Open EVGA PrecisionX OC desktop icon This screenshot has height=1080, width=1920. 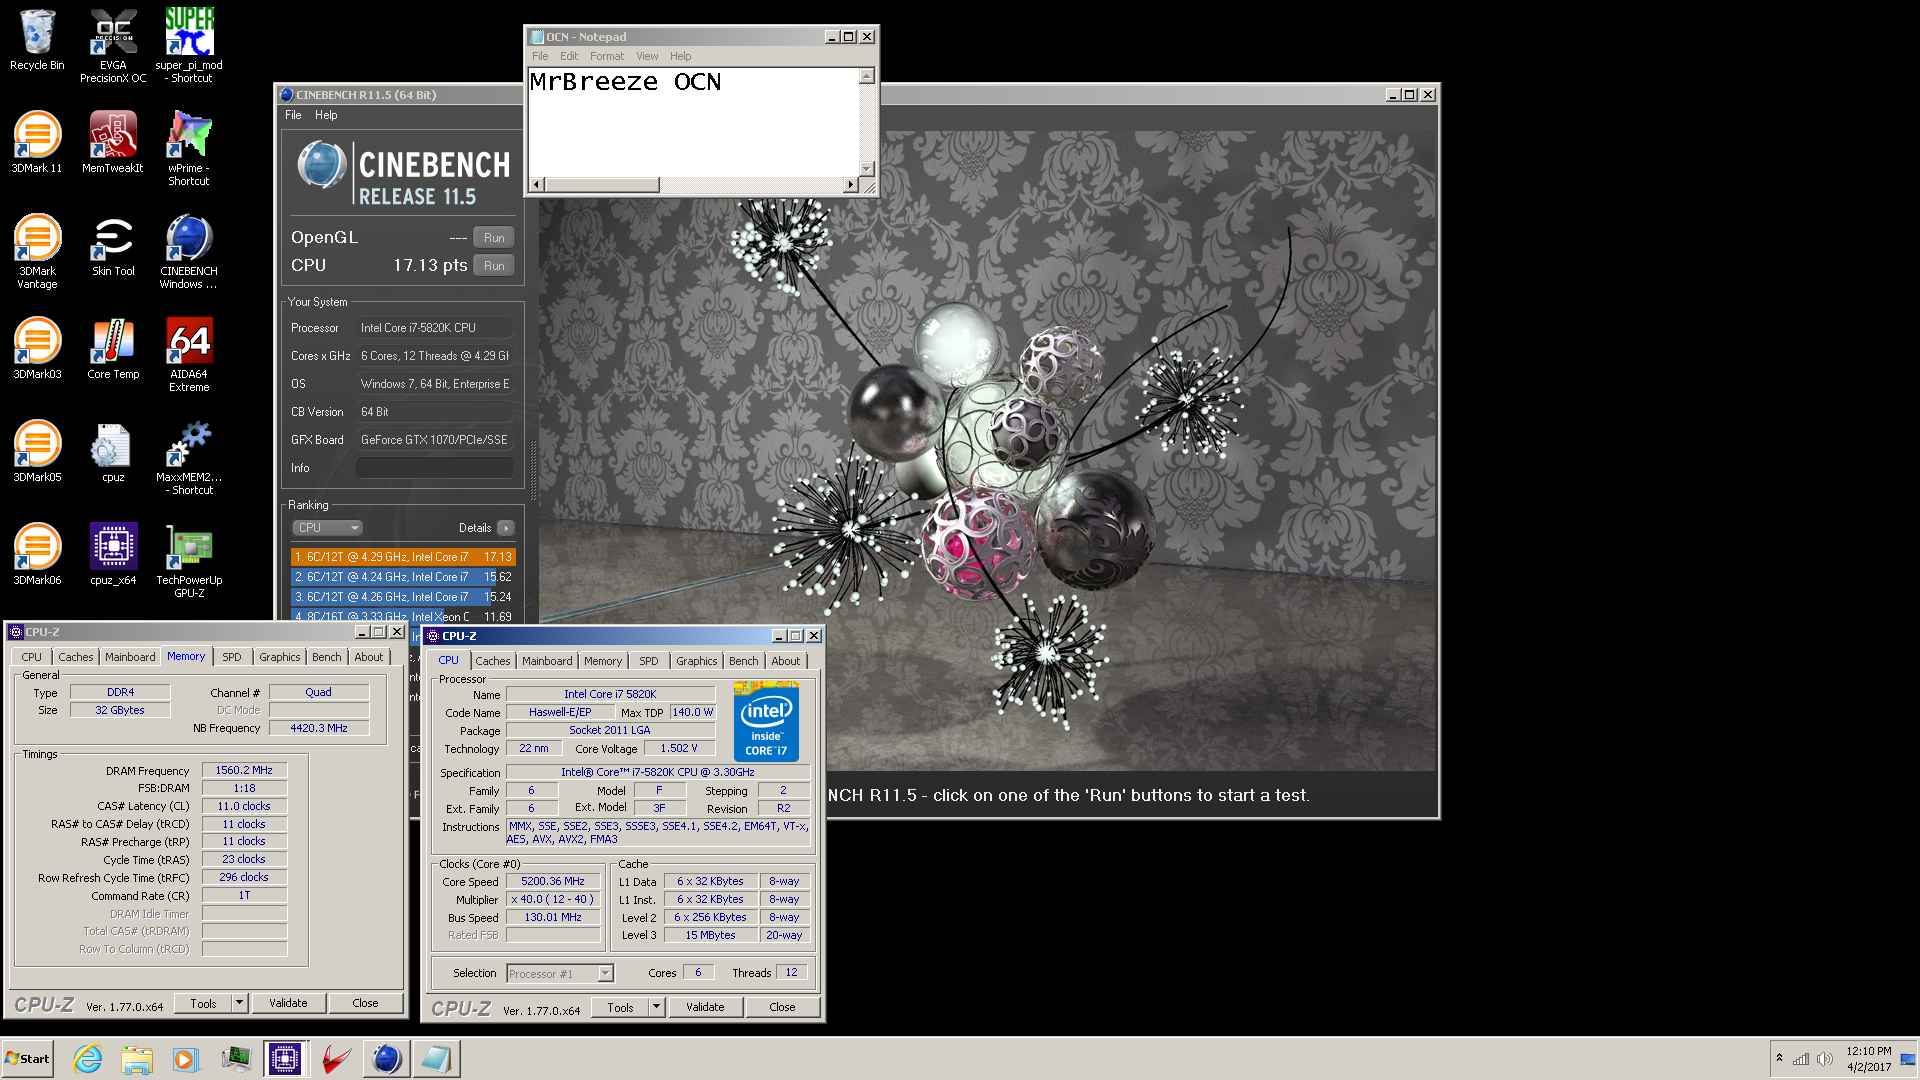(x=113, y=46)
